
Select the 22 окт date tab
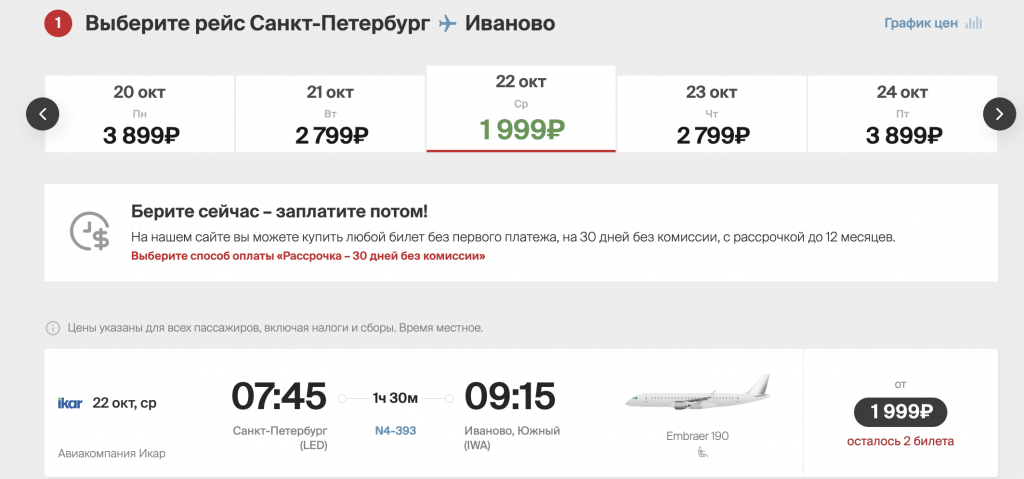tap(521, 108)
